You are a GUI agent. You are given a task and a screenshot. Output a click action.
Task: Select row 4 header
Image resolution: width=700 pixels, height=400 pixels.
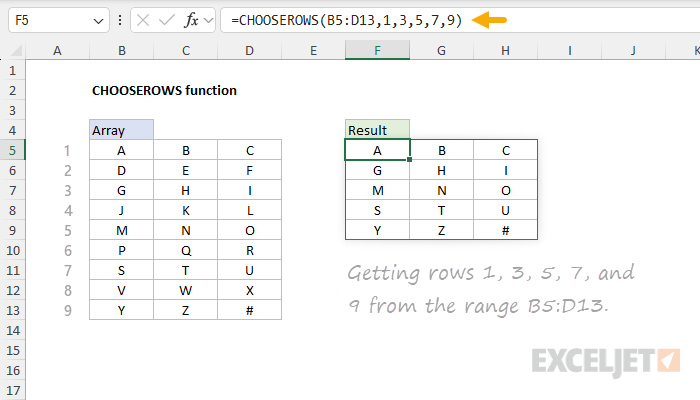click(x=12, y=130)
